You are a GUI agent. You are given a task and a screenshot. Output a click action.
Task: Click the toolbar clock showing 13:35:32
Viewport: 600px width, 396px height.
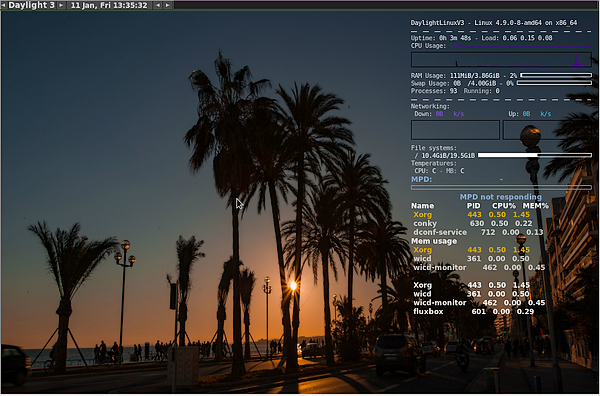pyautogui.click(x=109, y=5)
